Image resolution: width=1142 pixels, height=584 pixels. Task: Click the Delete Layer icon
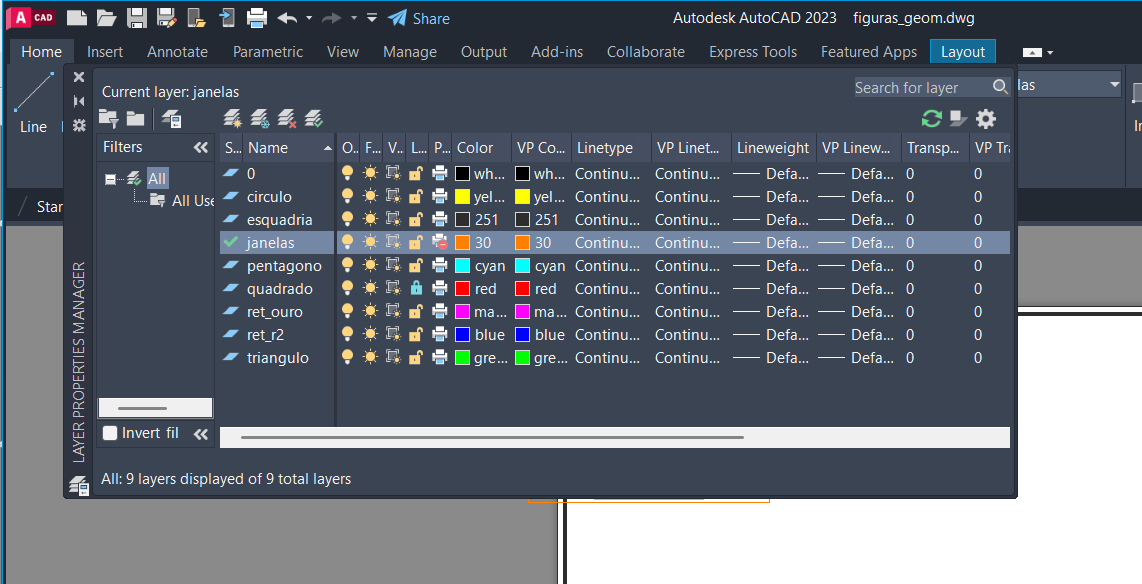click(287, 118)
